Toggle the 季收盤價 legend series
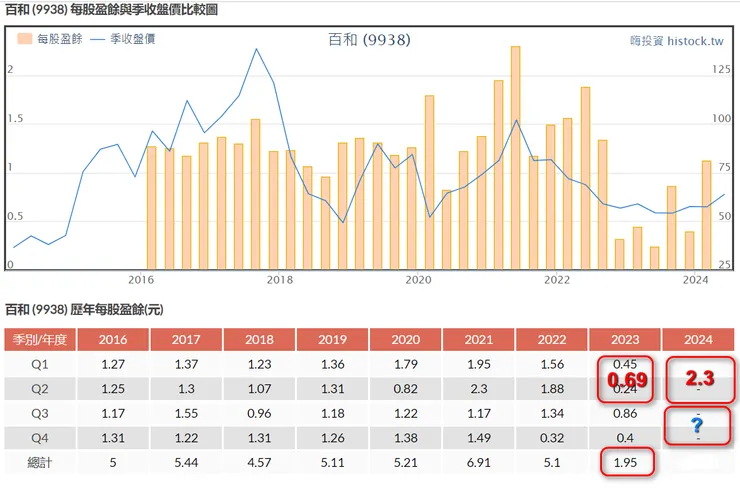 pos(123,39)
